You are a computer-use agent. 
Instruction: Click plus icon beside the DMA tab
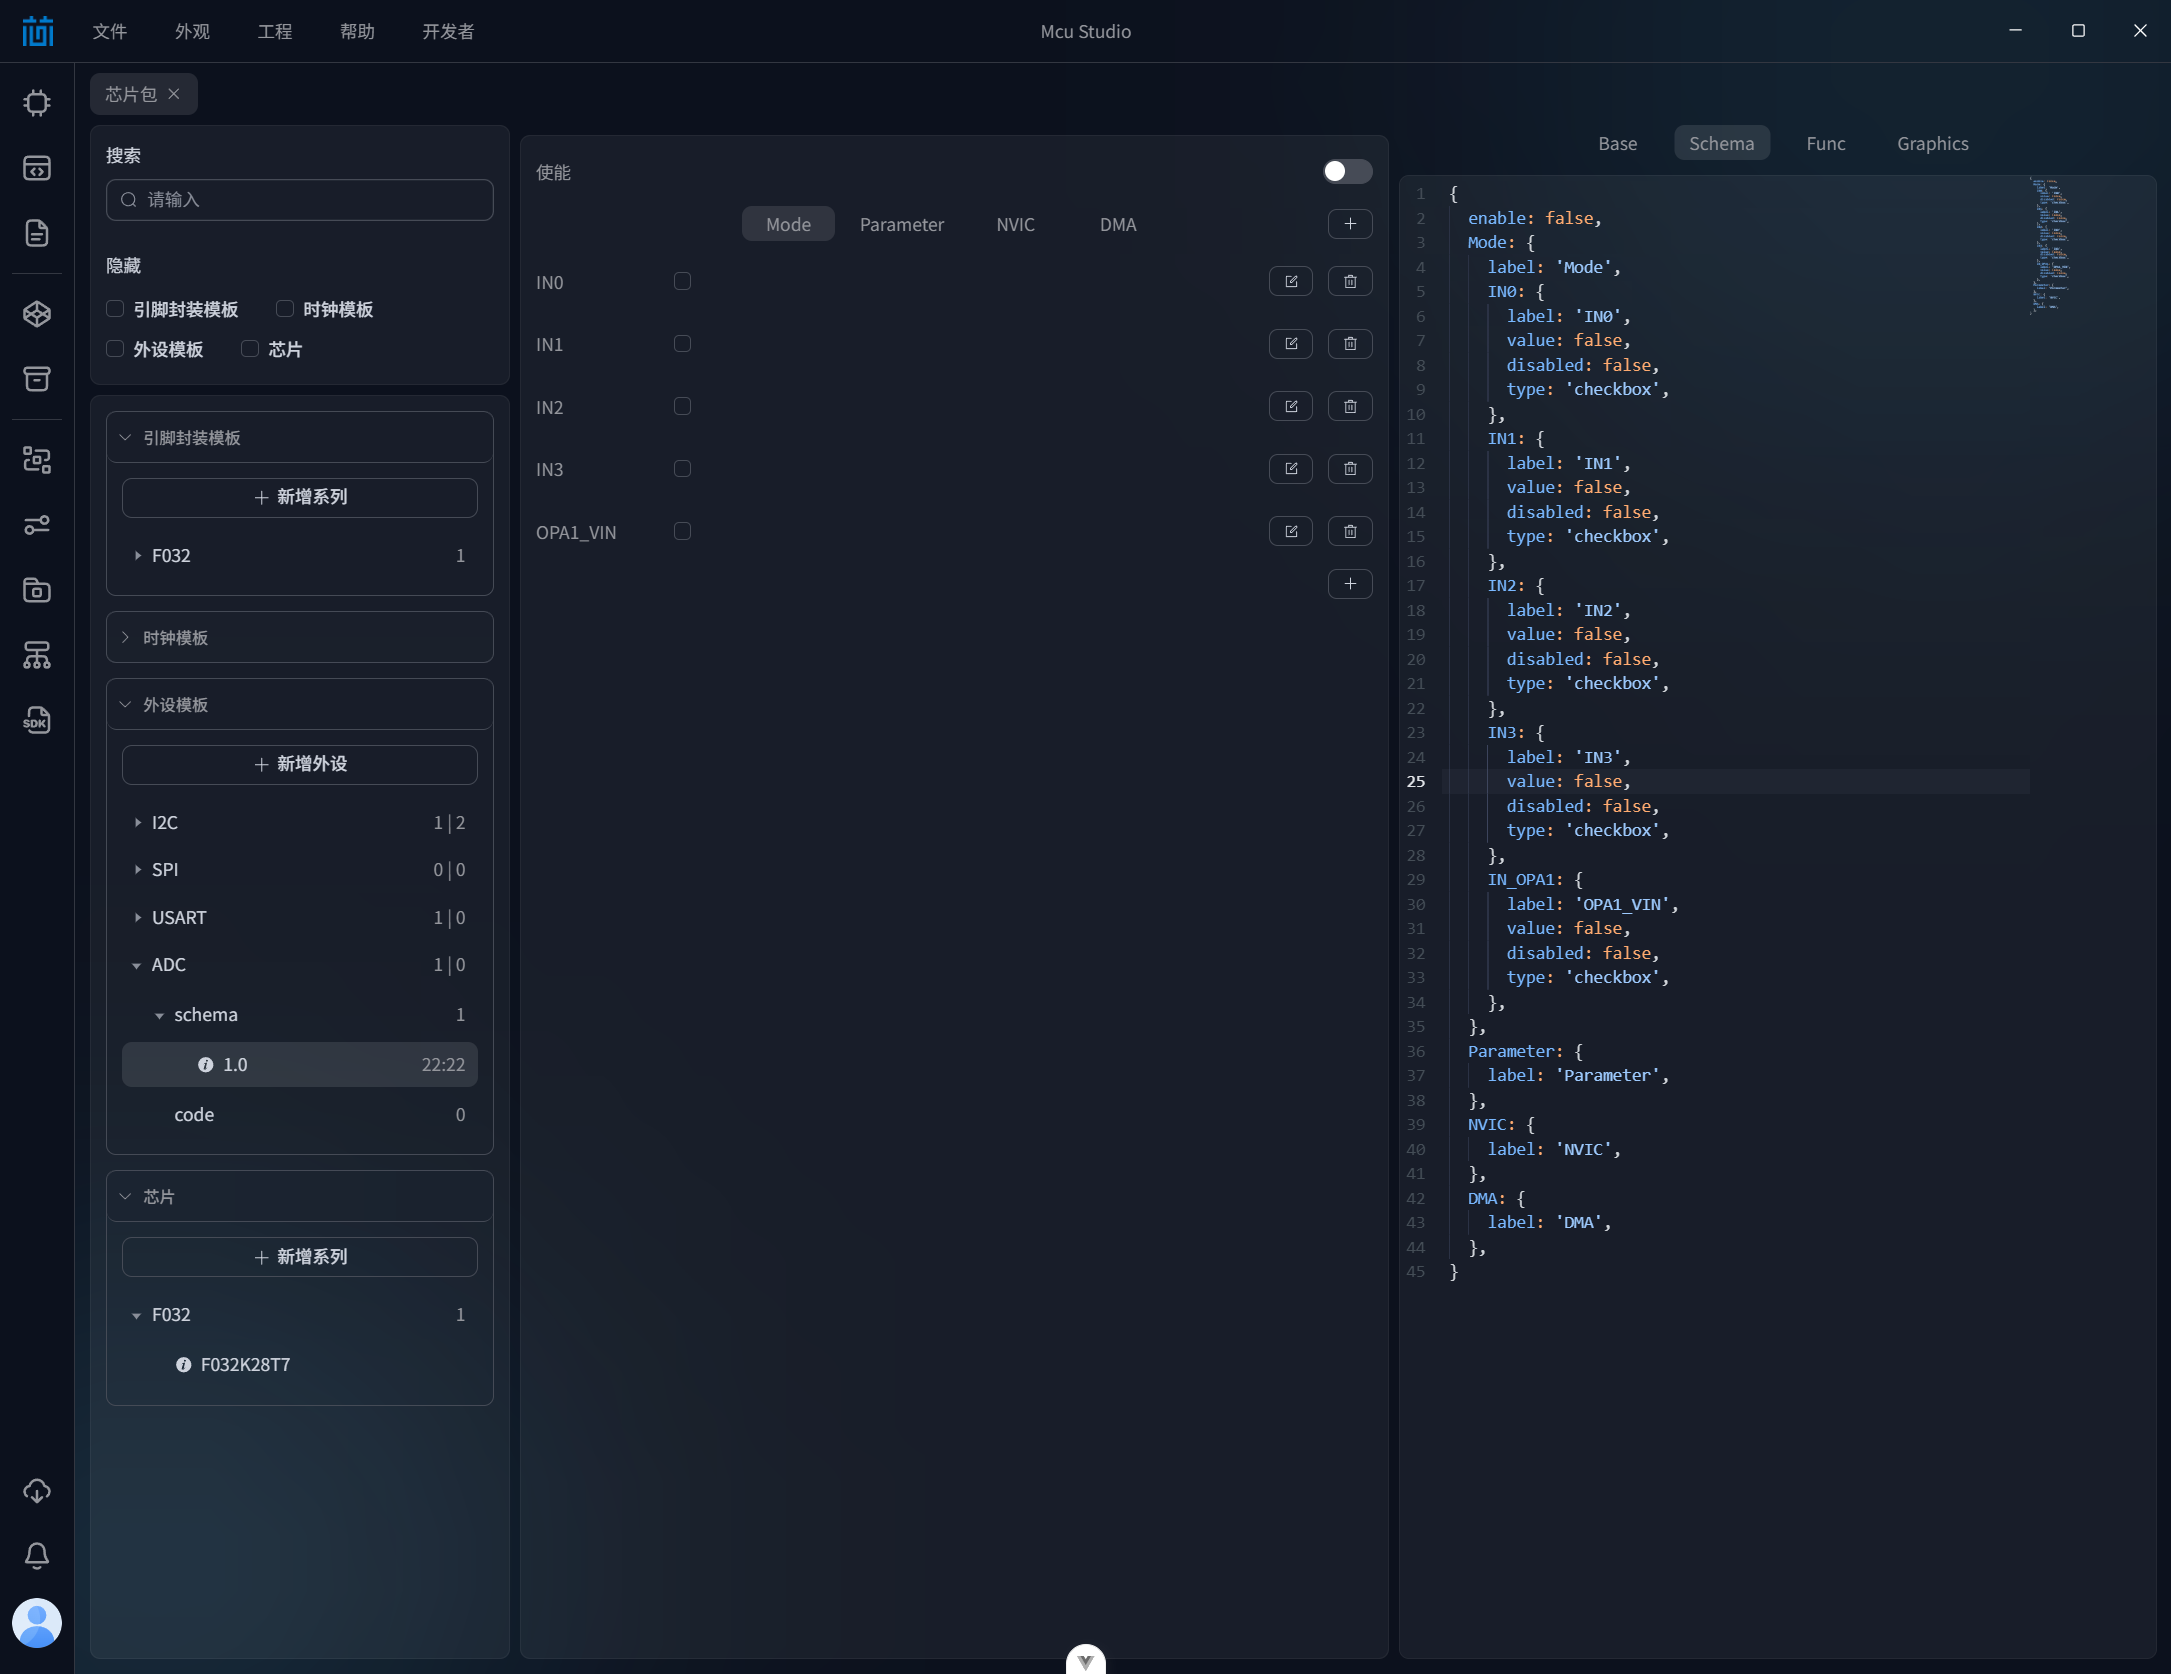click(x=1349, y=224)
